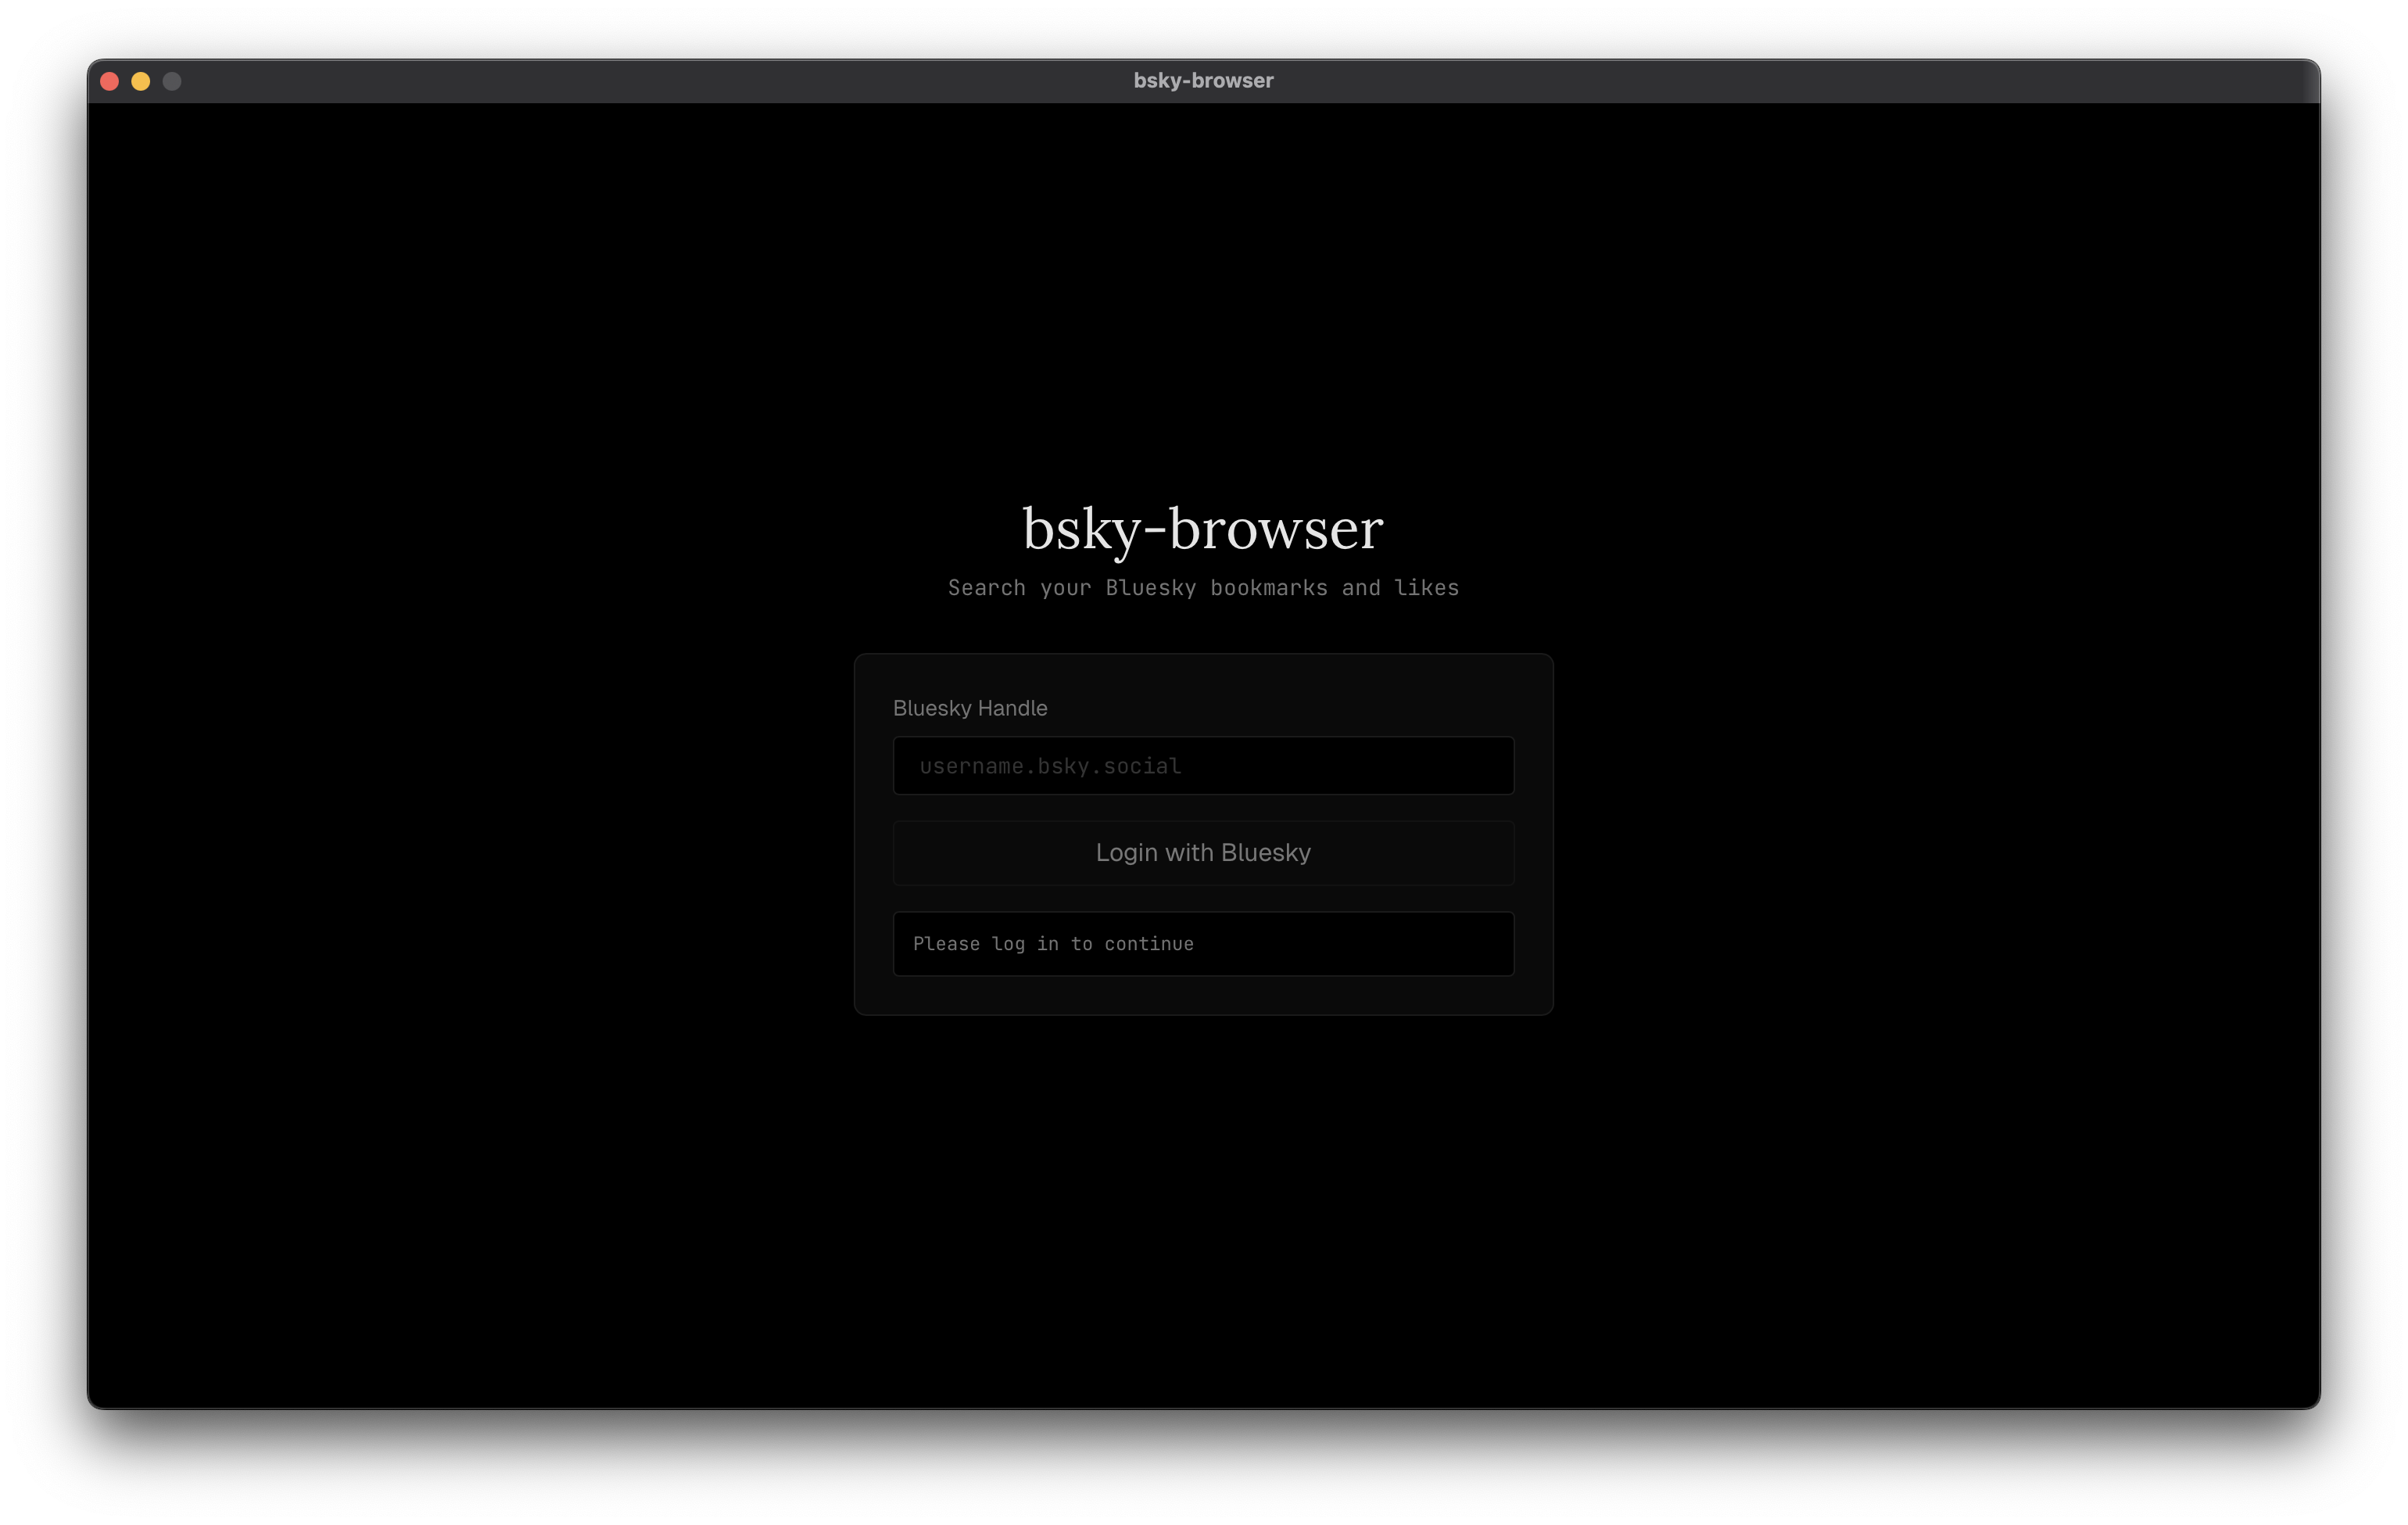Select the "Please log in to continue" status box
The image size is (2408, 1525).
click(1203, 943)
